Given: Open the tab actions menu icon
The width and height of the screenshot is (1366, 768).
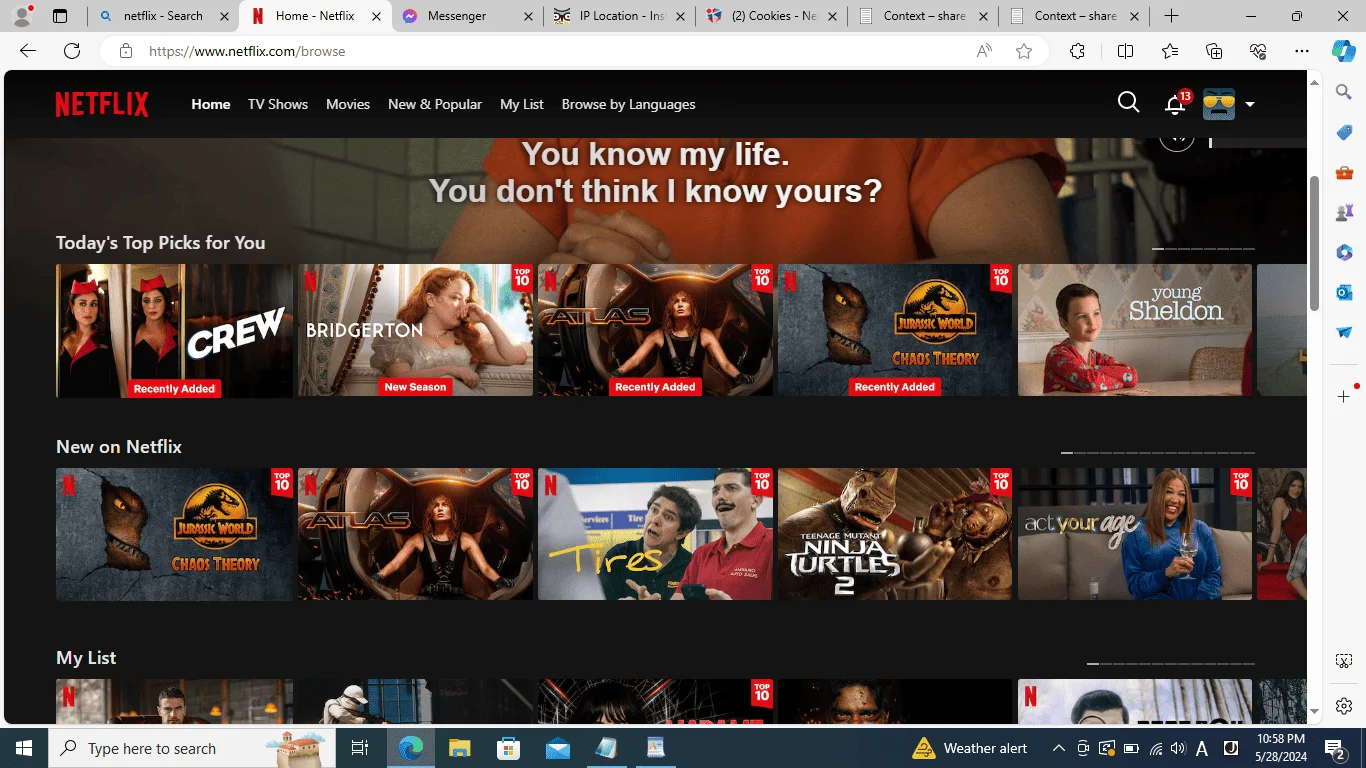Looking at the screenshot, I should click(60, 16).
